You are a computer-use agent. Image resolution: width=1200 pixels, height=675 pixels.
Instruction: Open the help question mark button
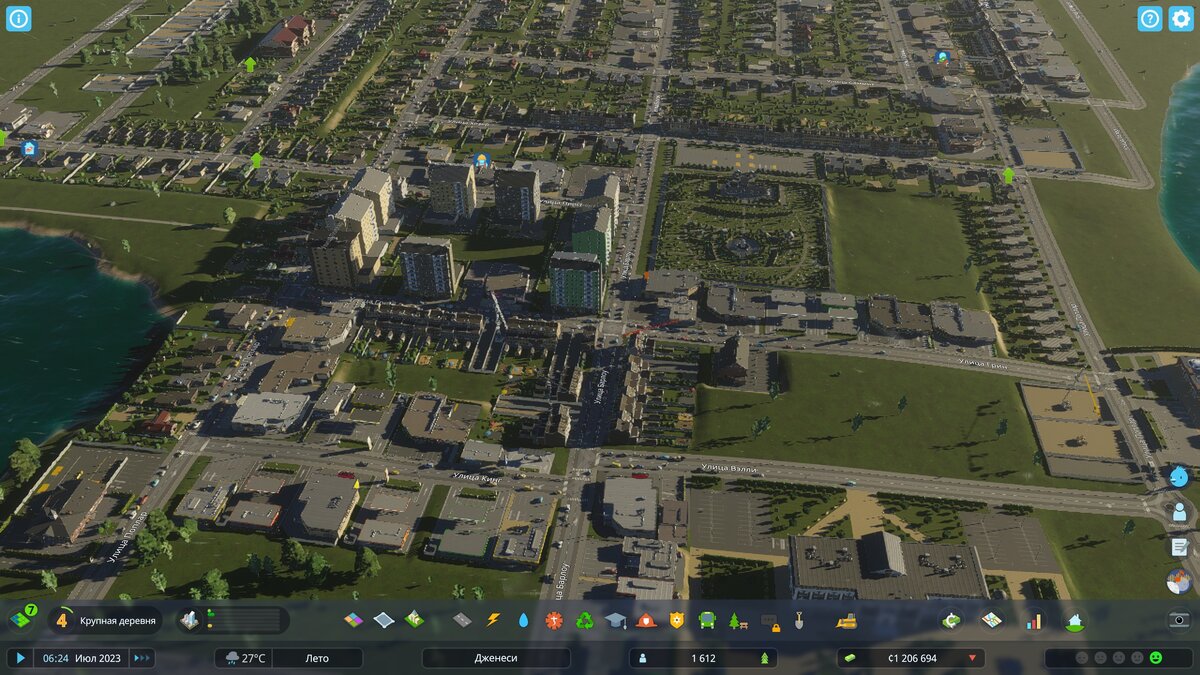[x=1150, y=19]
